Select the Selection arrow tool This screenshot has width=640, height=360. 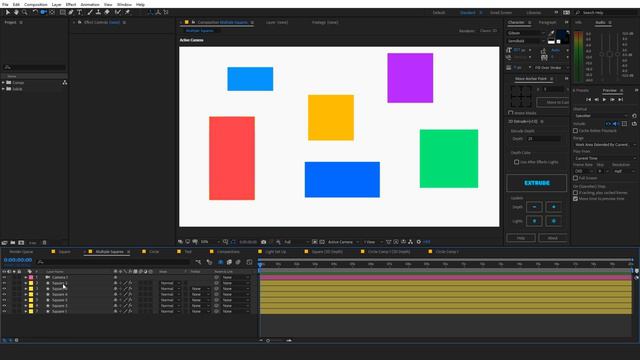pos(7,12)
